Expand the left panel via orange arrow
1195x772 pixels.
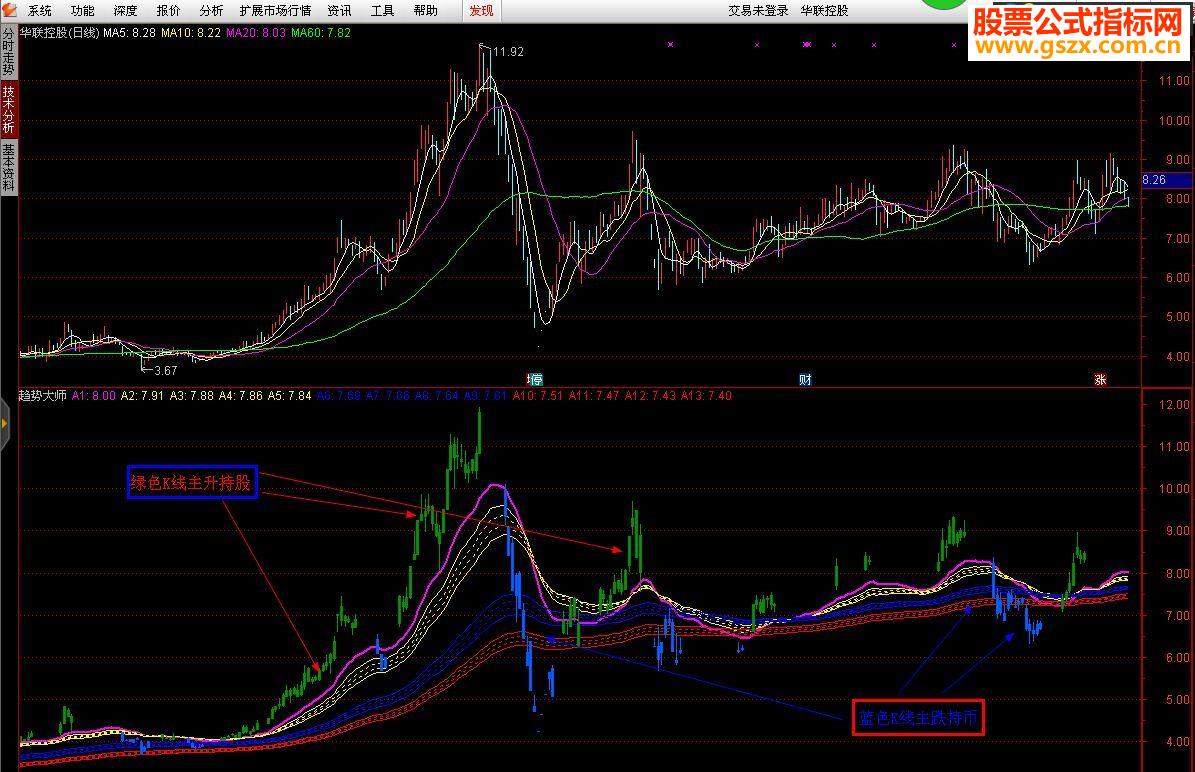tap(4, 424)
